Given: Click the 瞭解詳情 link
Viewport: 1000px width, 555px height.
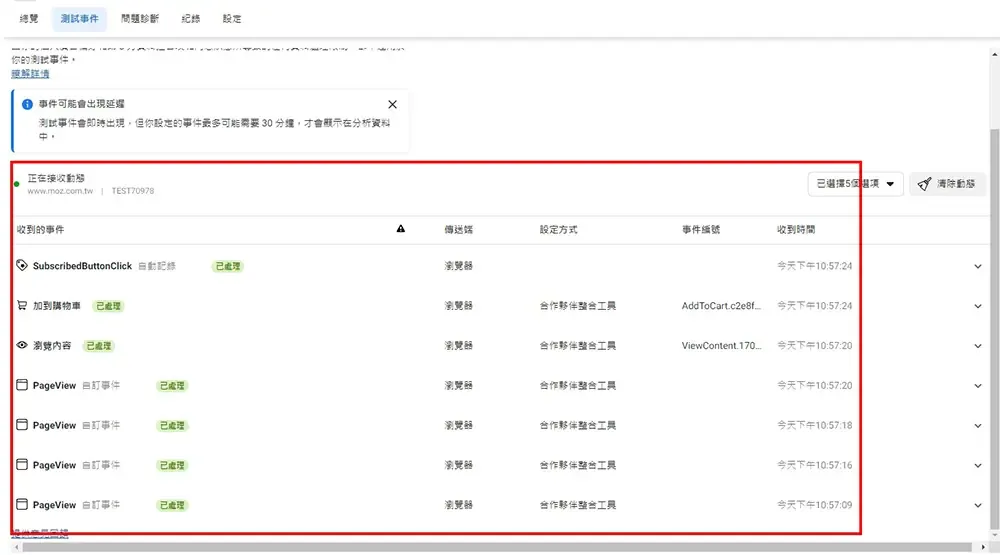Looking at the screenshot, I should (30, 73).
